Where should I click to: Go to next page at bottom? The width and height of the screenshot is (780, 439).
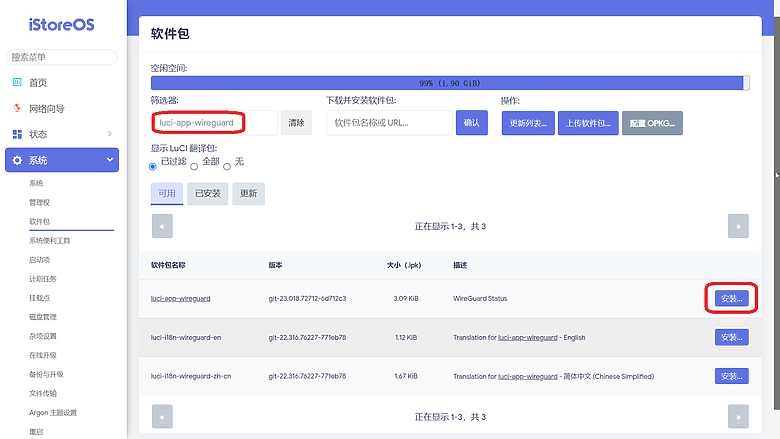click(738, 417)
